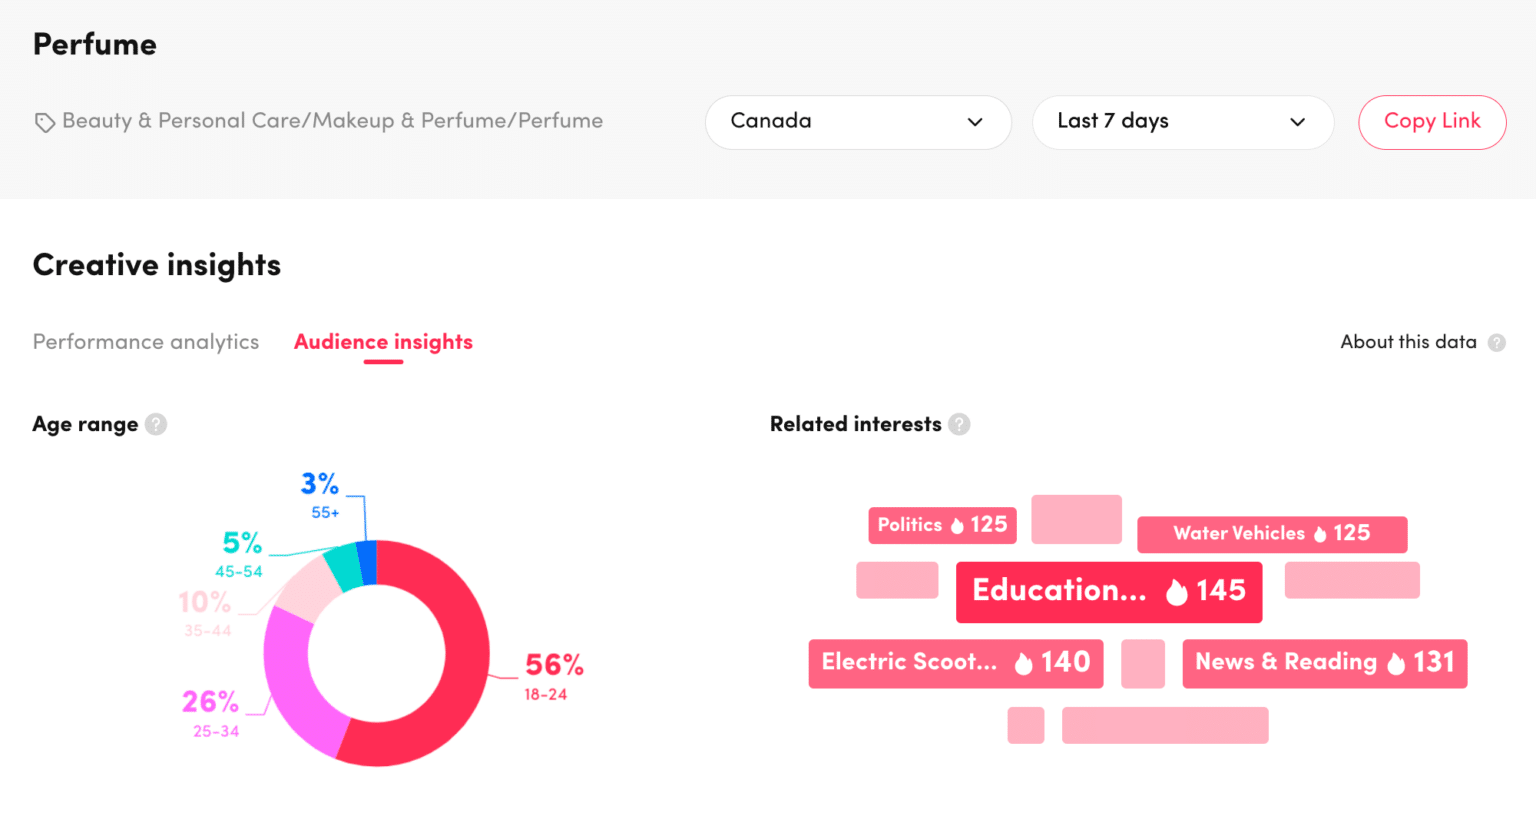Select the Education interest tag

coord(1108,591)
